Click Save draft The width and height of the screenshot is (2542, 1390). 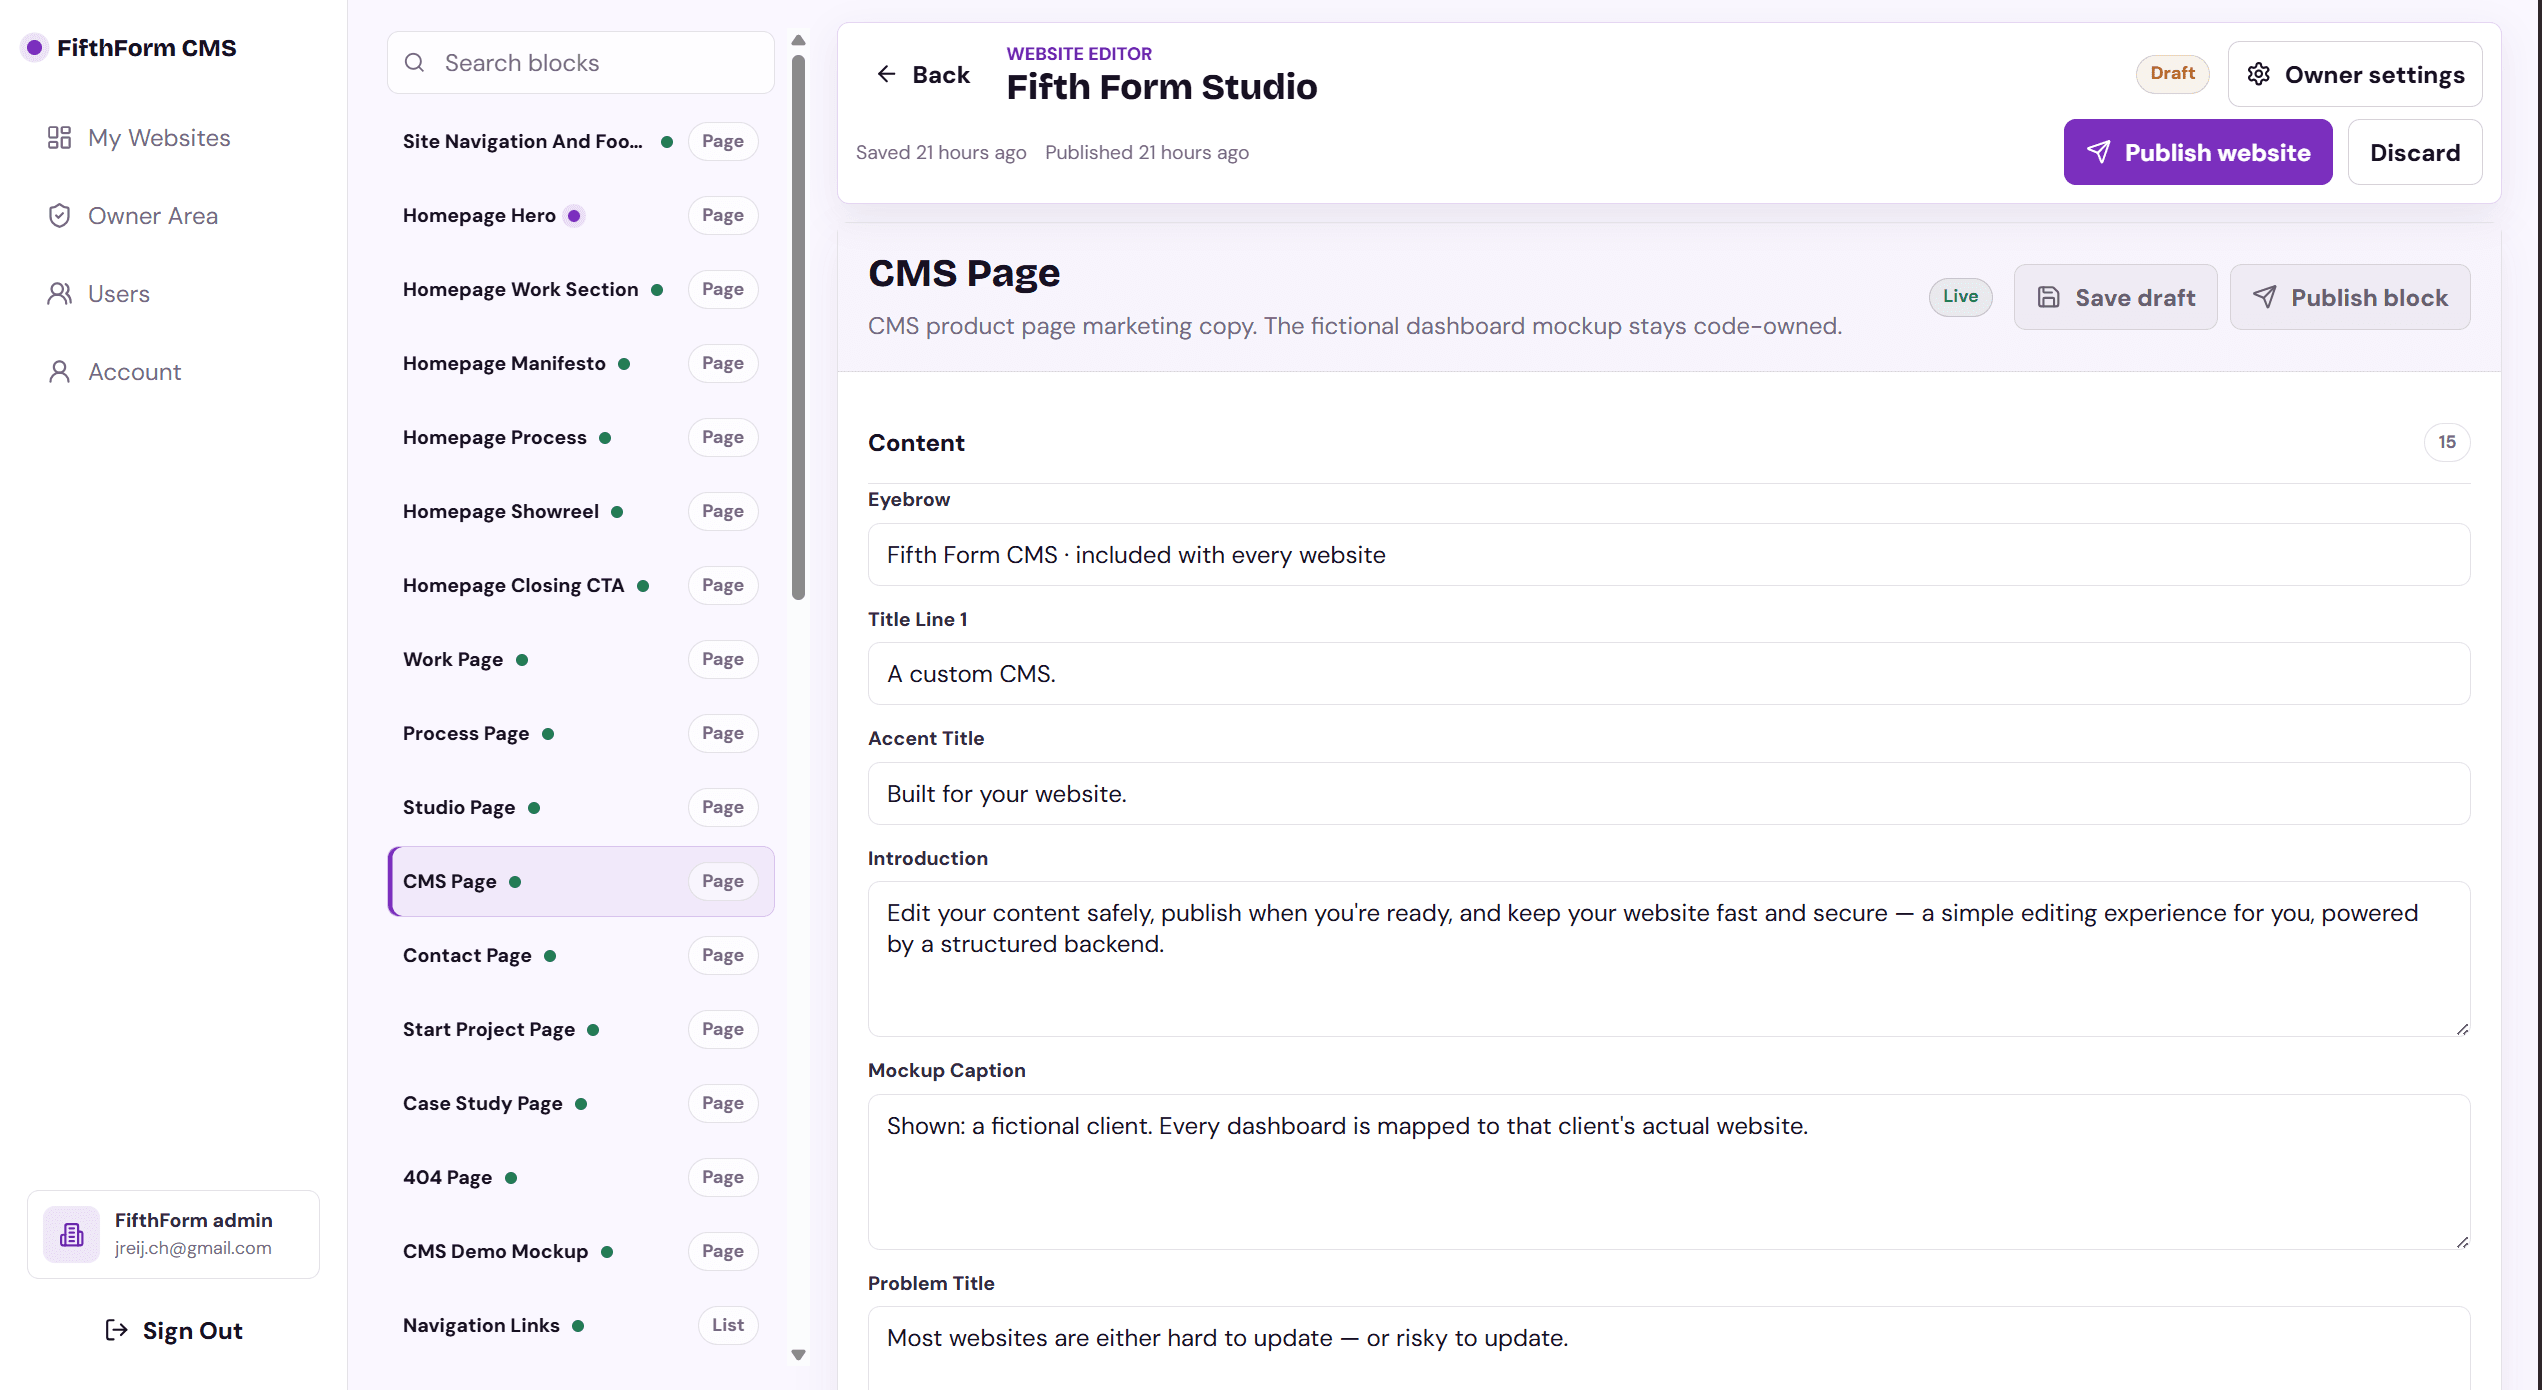(2115, 297)
